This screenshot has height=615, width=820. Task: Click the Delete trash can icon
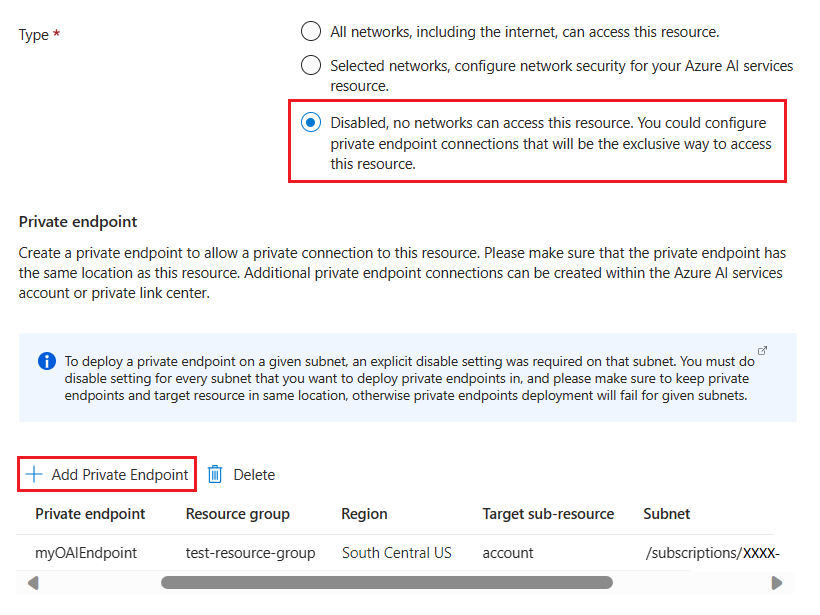click(x=215, y=474)
